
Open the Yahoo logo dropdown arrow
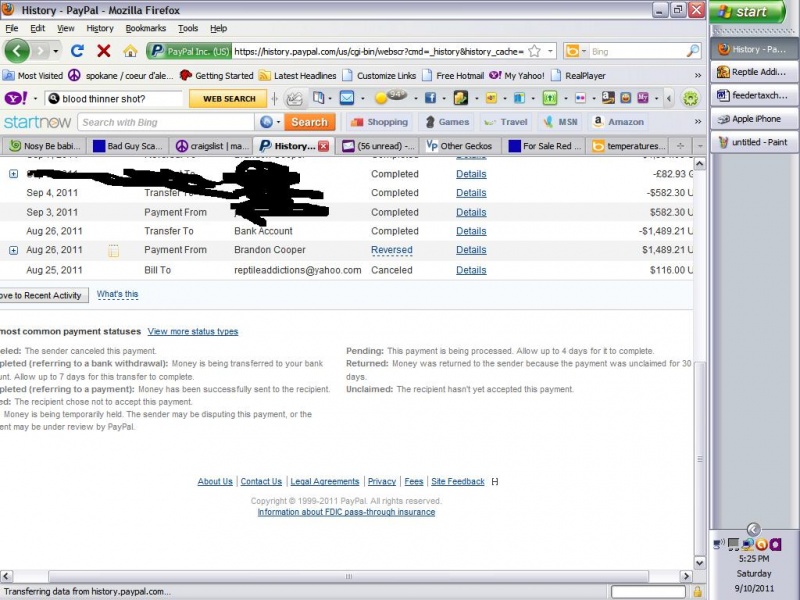35,98
